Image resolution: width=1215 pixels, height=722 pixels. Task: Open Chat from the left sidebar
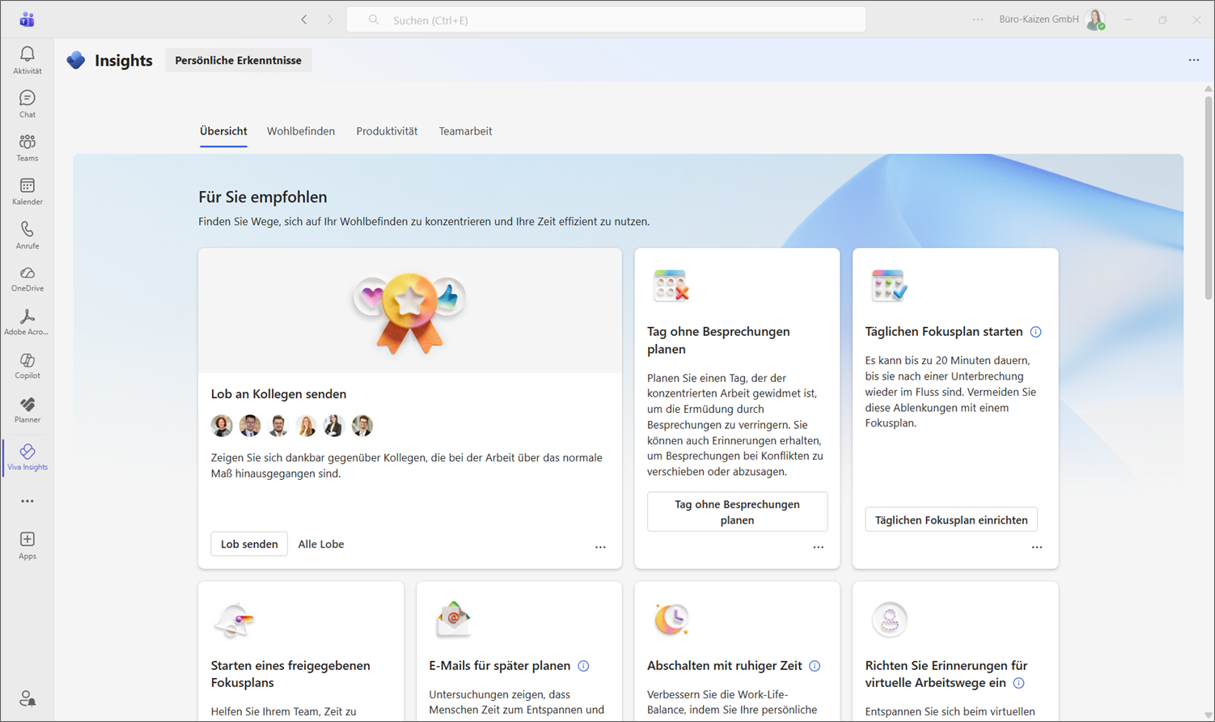[27, 103]
